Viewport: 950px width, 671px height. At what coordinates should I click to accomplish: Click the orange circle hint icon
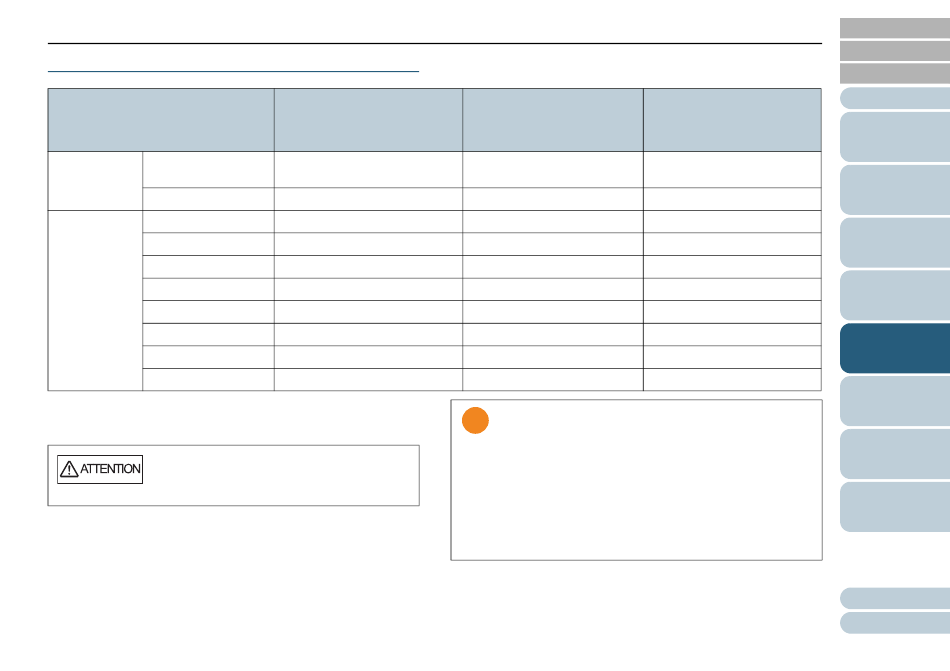(475, 421)
